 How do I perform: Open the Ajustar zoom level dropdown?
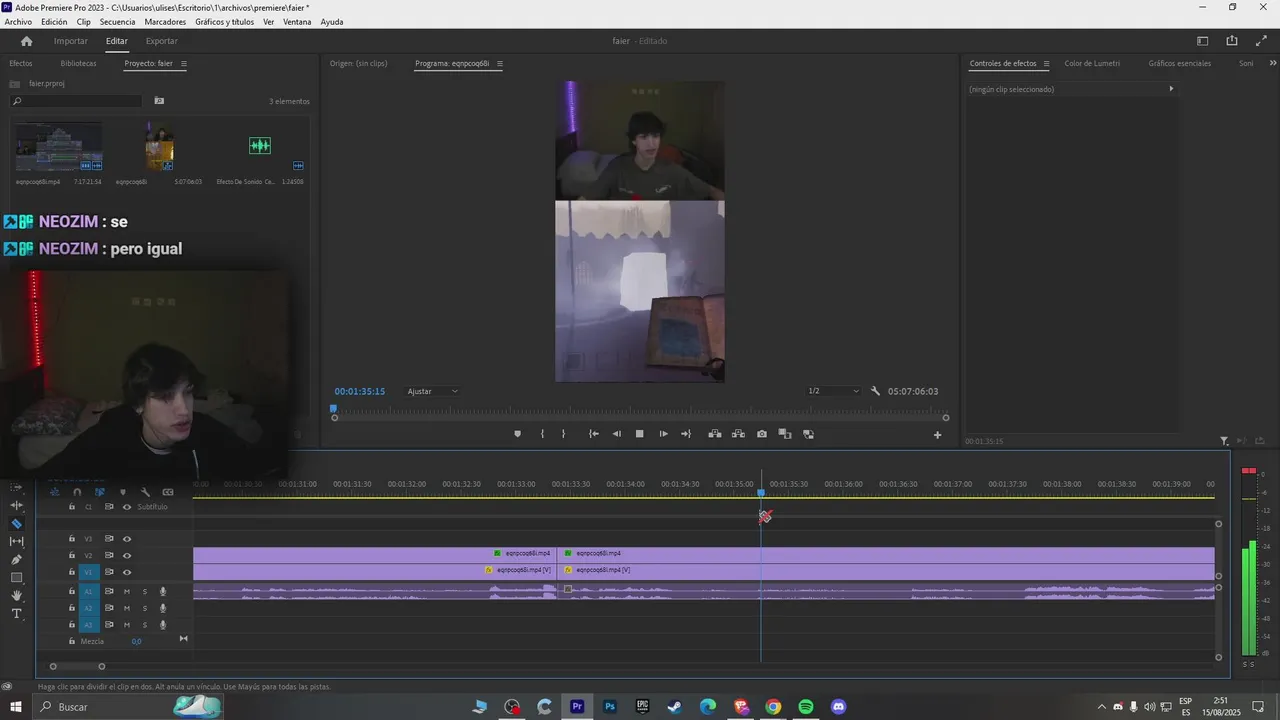[432, 391]
